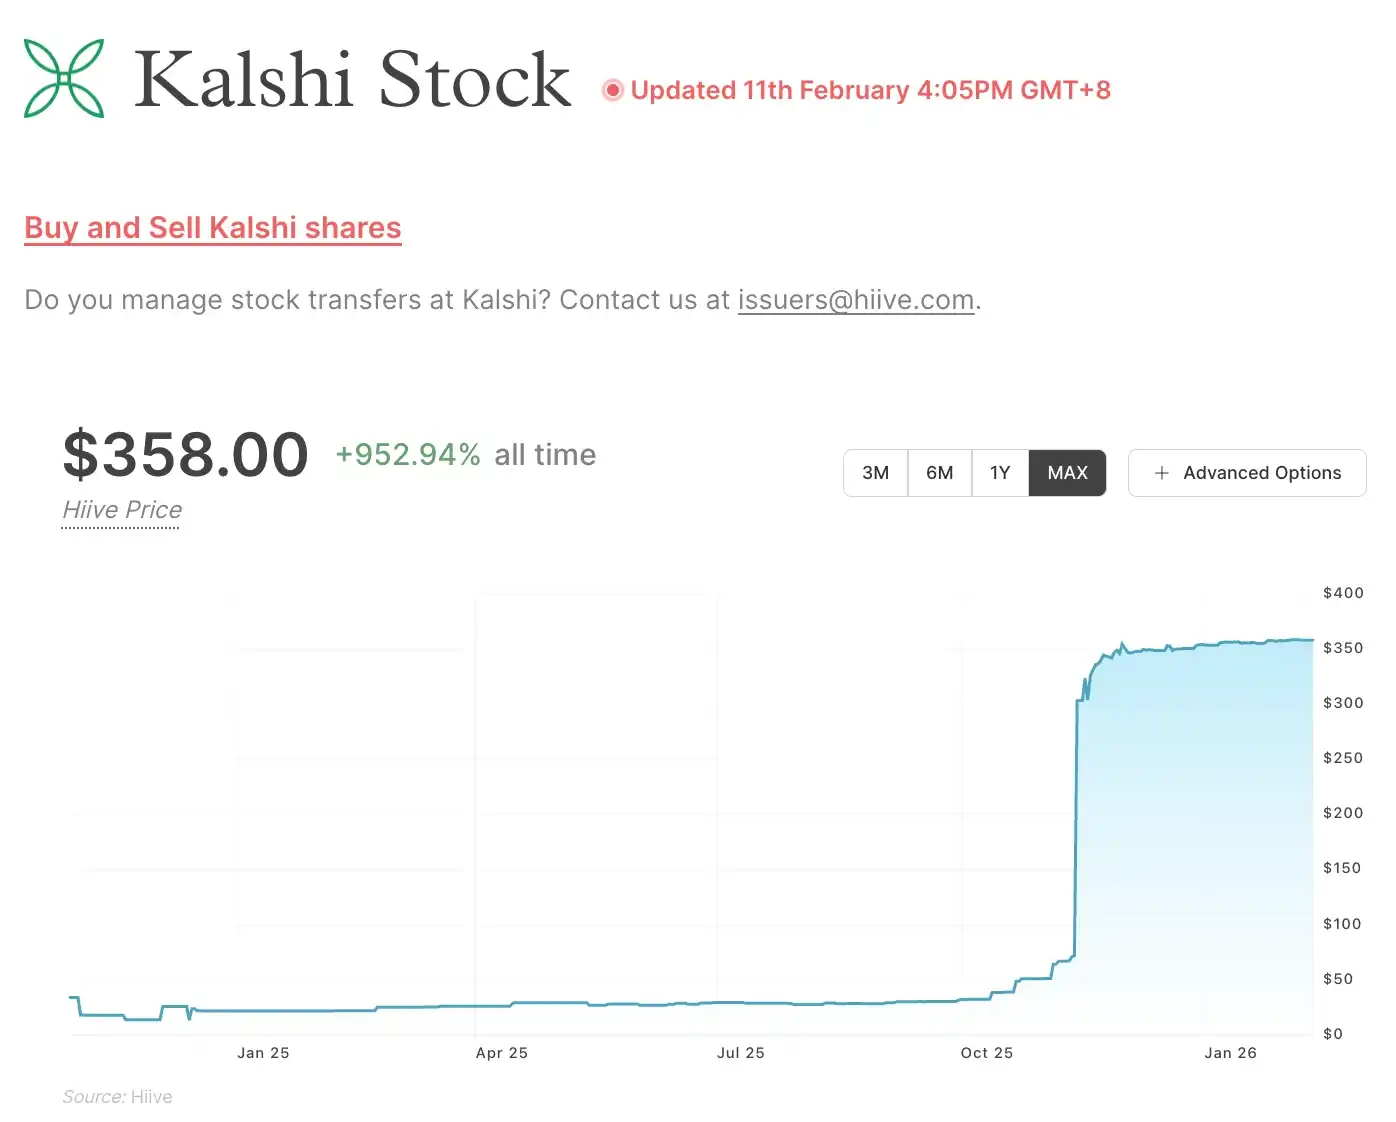Click the Jan 26 axis label
Screen dimensions: 1396x1122
1230,1053
